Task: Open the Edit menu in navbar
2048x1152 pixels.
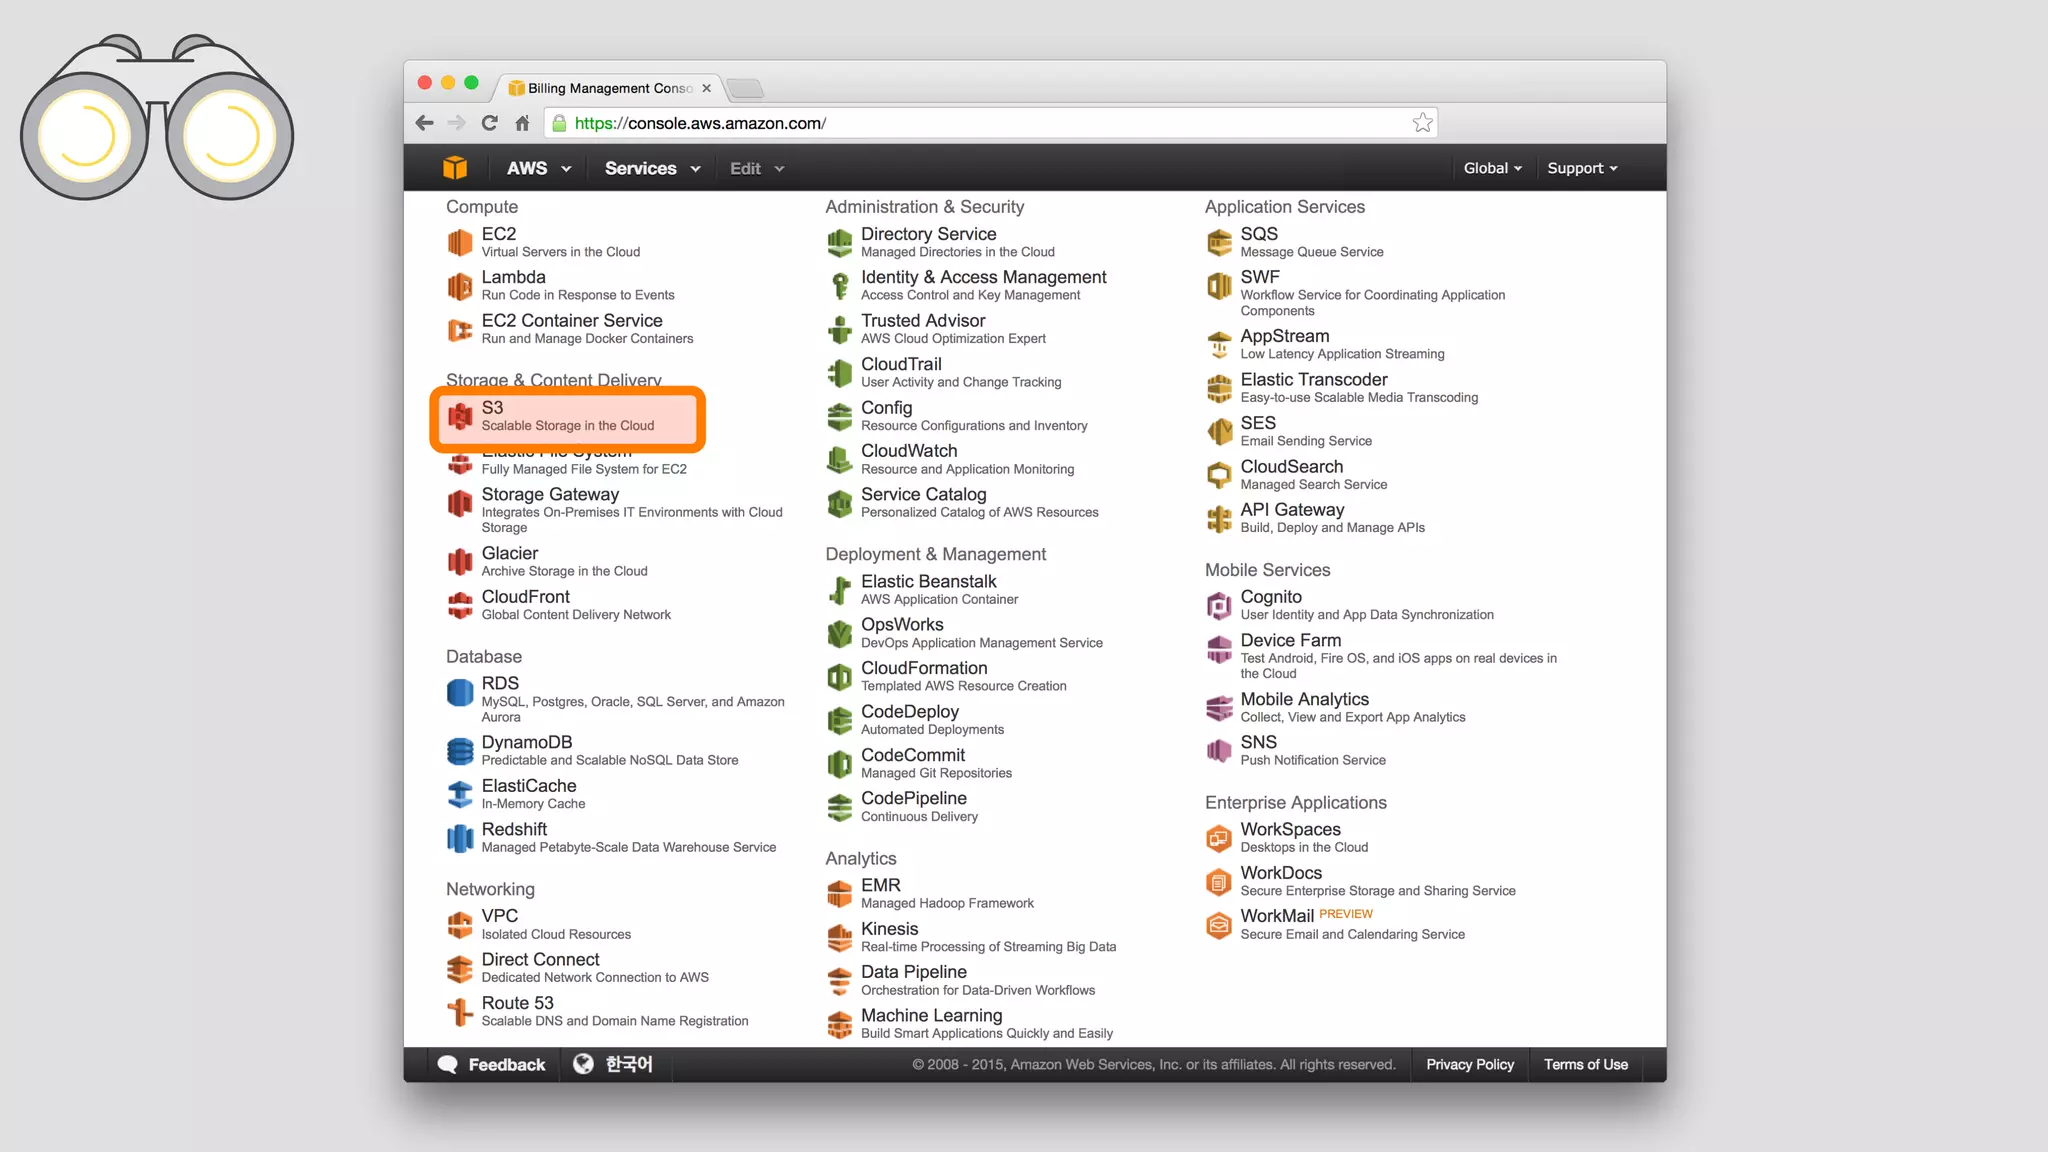Action: [756, 168]
